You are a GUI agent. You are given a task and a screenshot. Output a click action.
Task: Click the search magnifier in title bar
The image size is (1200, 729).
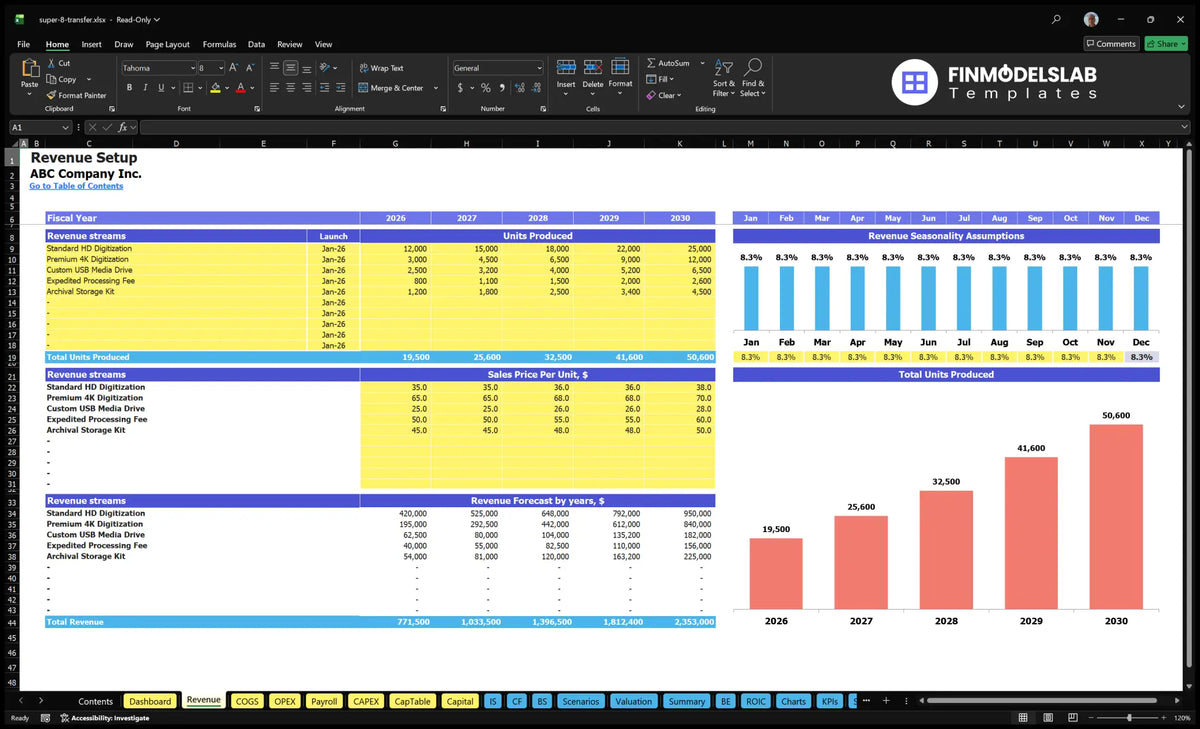coord(1057,19)
